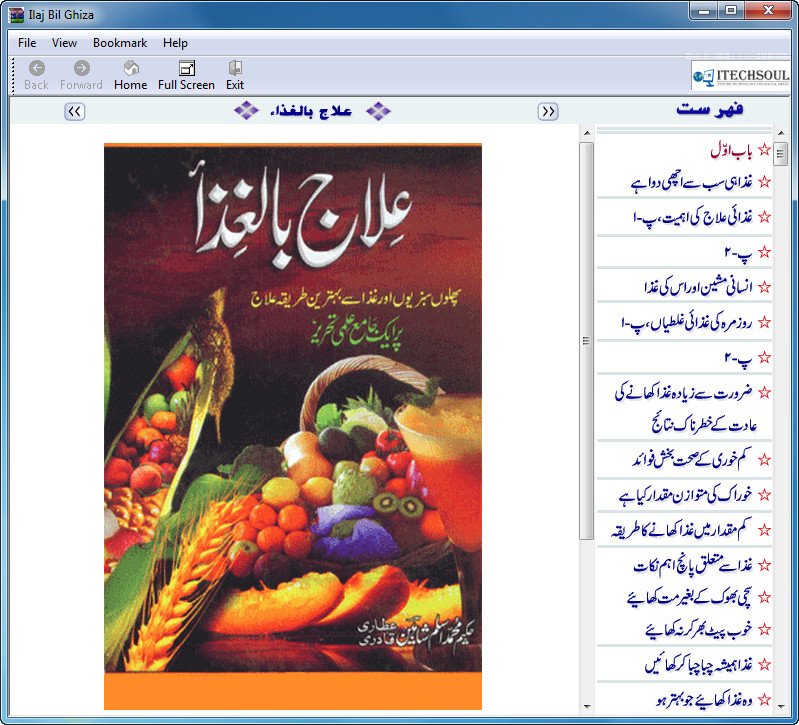Screen dimensions: 799x725
Task: Open 'غذائی علاج کی اہمیت، پ-۱' chapter
Action: point(693,217)
